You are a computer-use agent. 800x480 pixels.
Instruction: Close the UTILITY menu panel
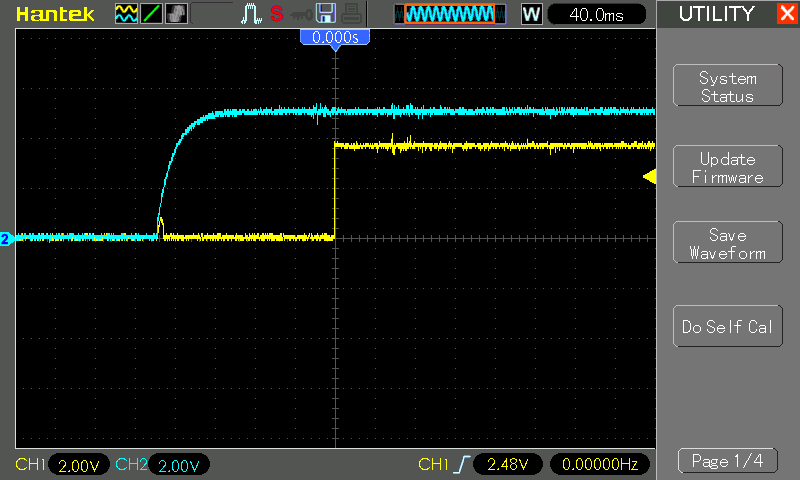pyautogui.click(x=786, y=14)
